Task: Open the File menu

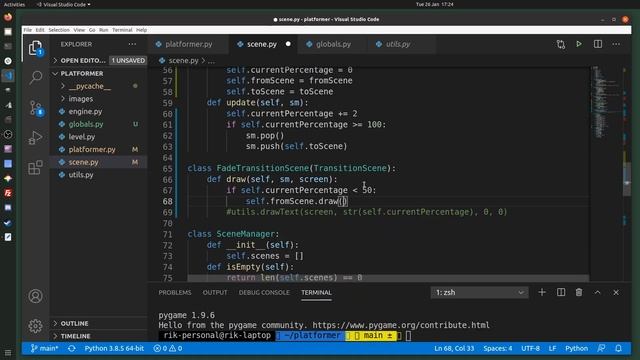Action: point(27,30)
